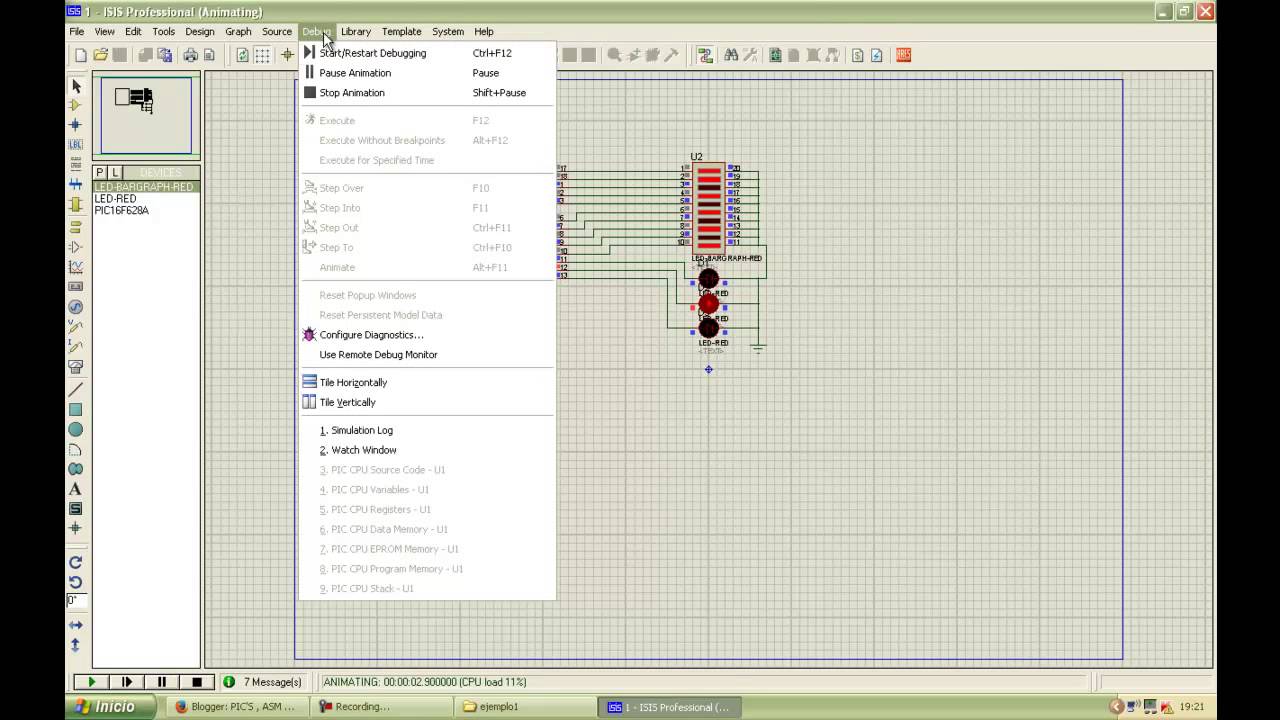The width and height of the screenshot is (1280, 720).
Task: Click the Wire Autorouter toolbar icon
Action: point(705,55)
